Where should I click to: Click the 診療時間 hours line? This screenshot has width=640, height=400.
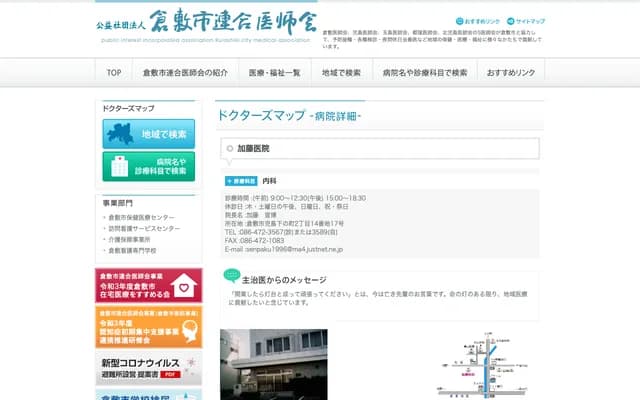(x=295, y=198)
